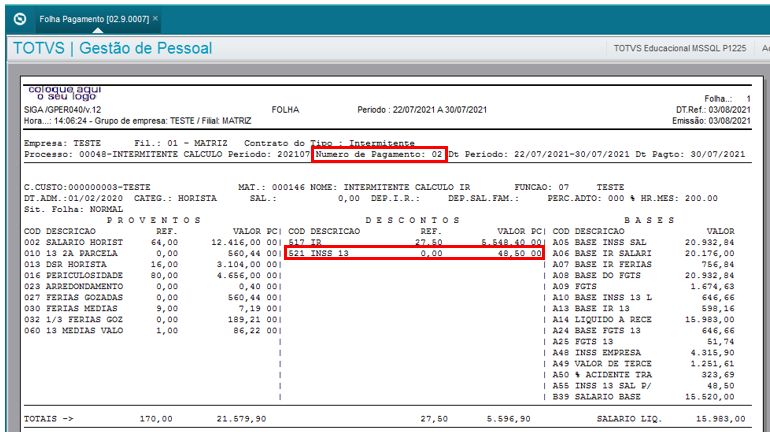Click the DT.ADM.:01/02/2020 value
This screenshot has width=770, height=432.
click(74, 198)
